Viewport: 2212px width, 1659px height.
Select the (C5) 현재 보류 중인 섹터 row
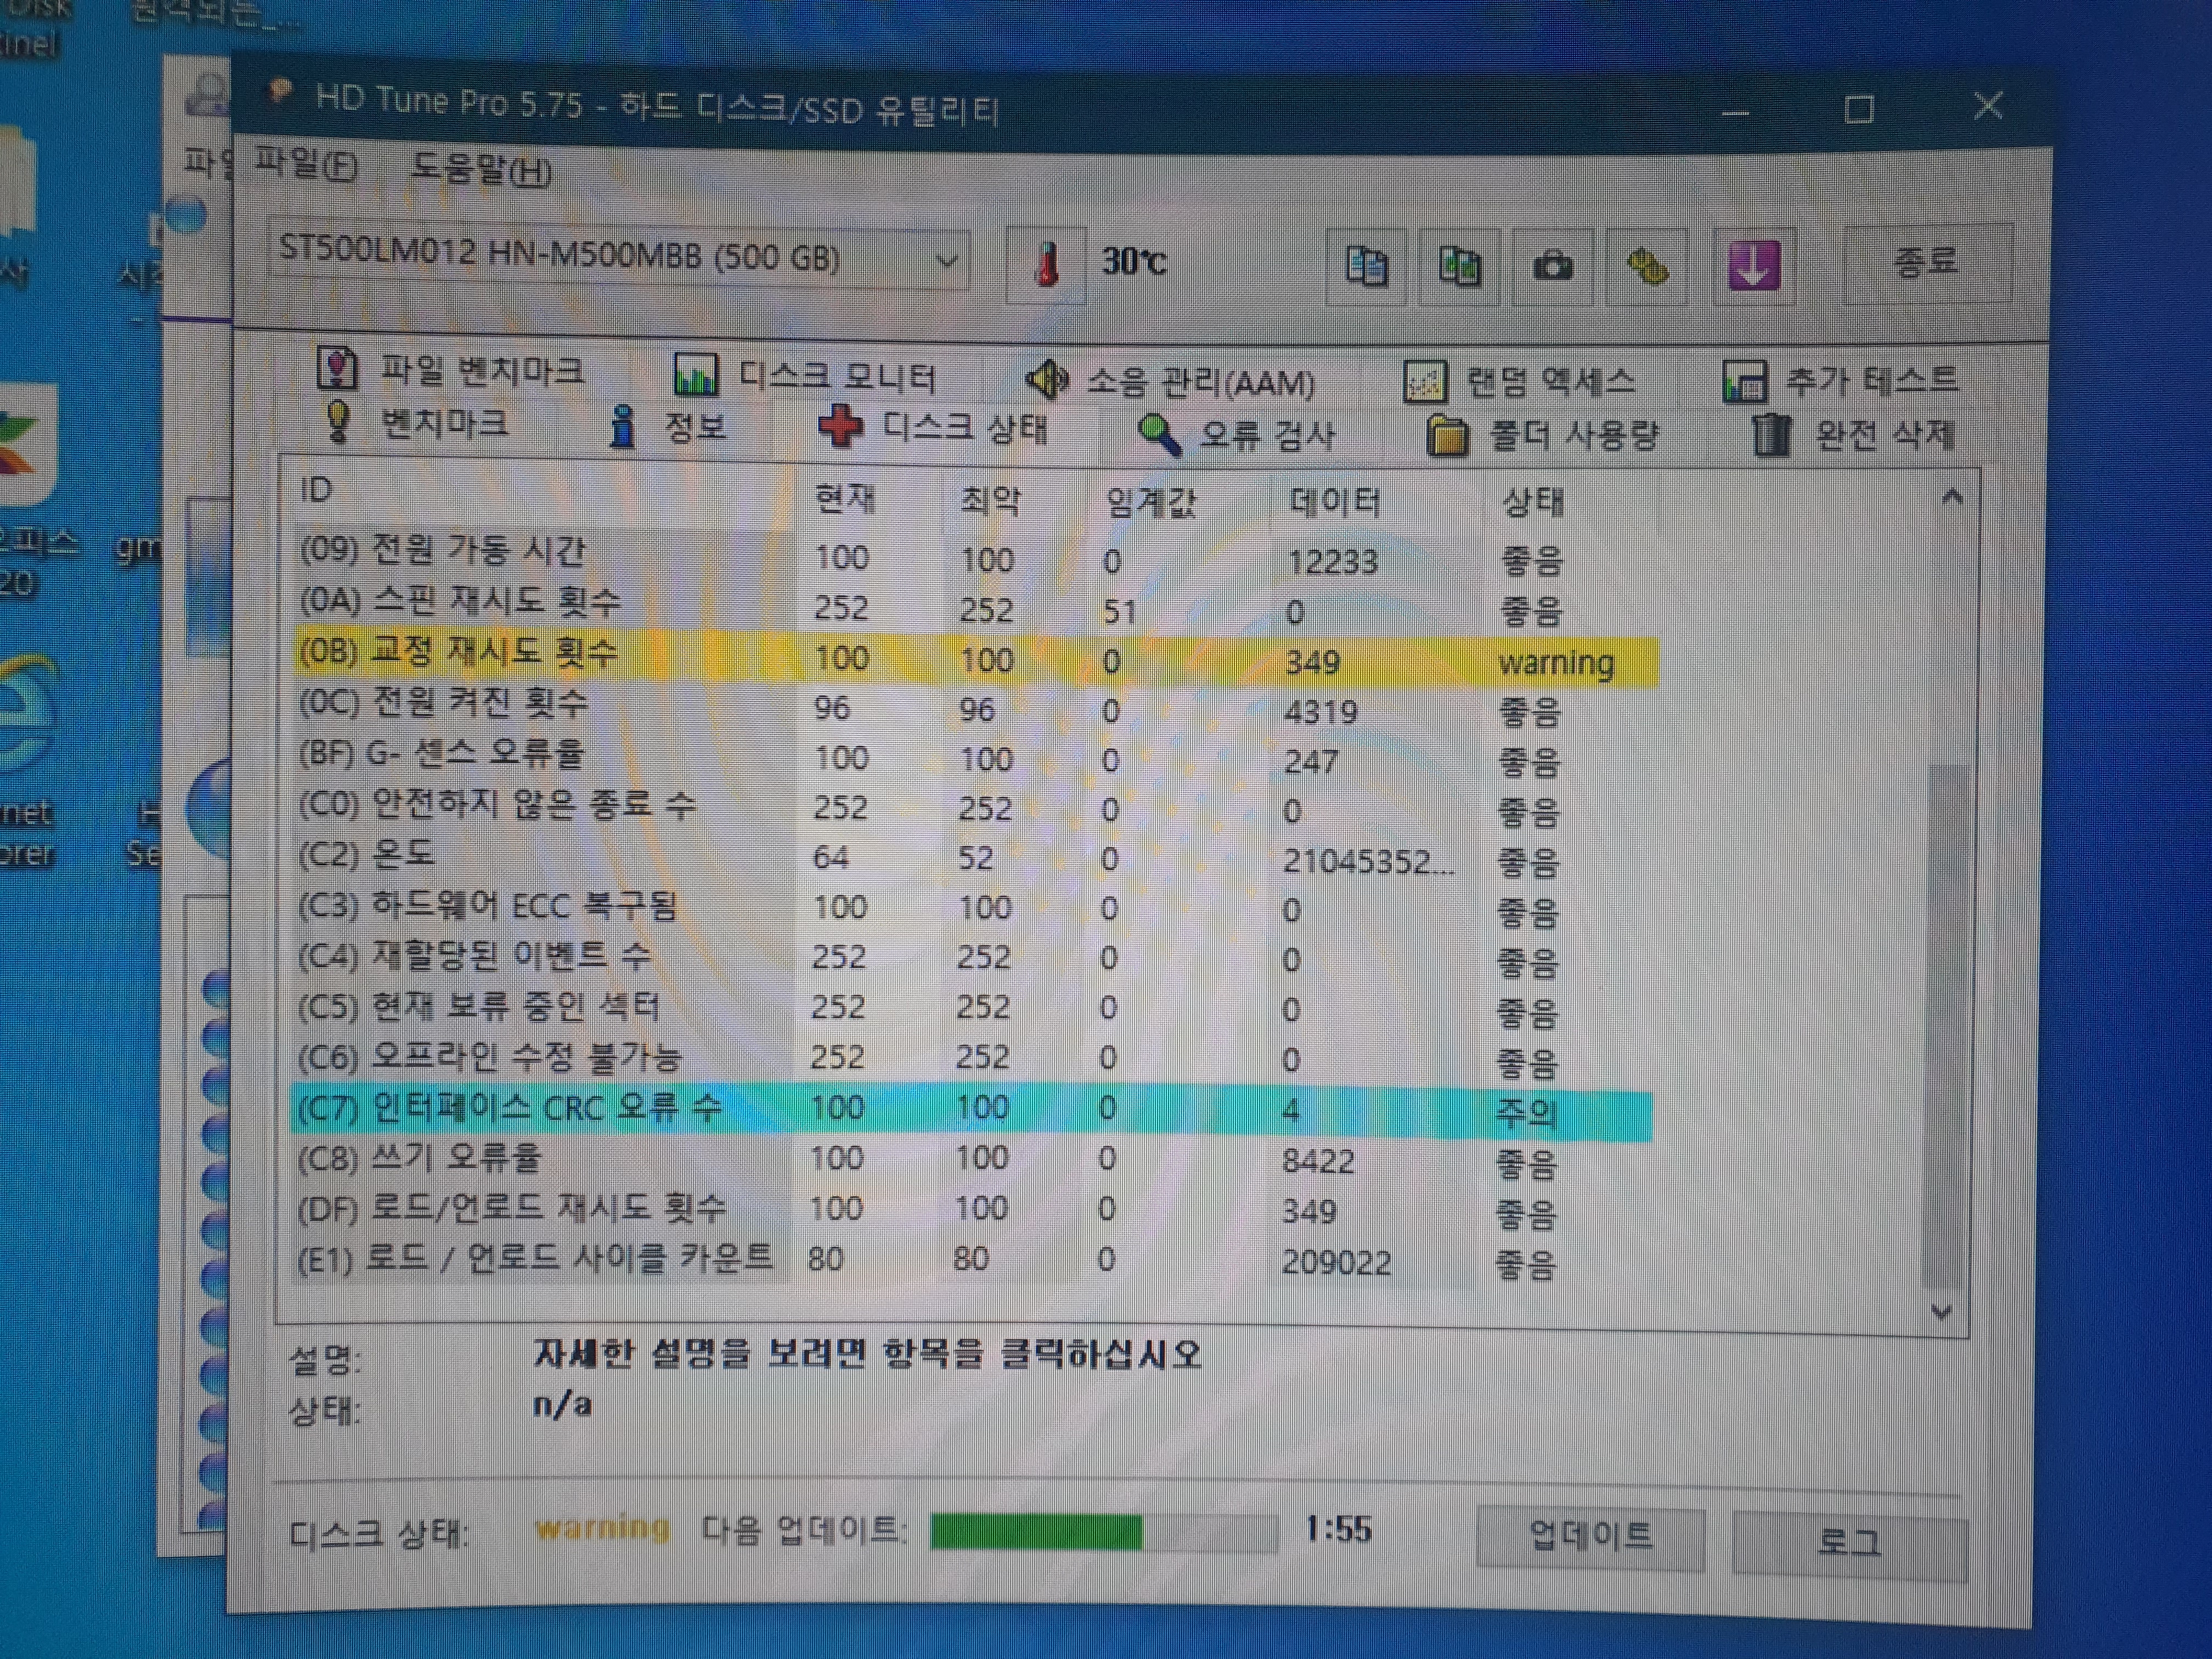tap(975, 1007)
